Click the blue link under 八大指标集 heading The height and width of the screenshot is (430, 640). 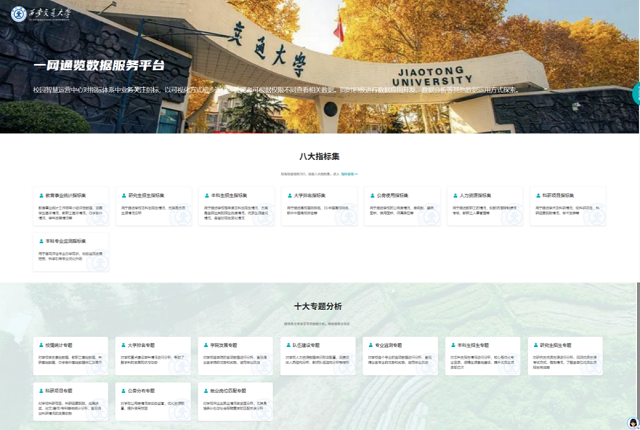(x=349, y=174)
